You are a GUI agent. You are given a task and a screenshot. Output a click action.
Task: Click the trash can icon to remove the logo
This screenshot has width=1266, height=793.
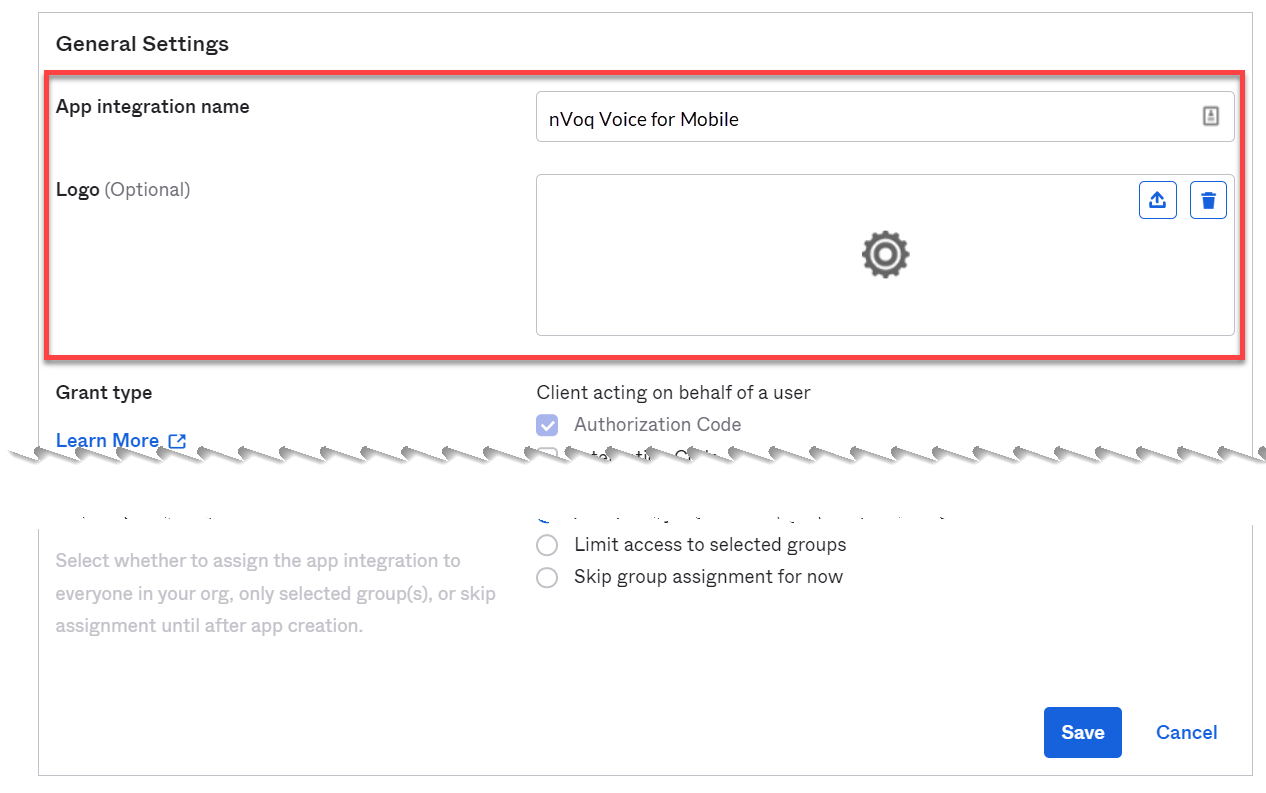click(1207, 199)
